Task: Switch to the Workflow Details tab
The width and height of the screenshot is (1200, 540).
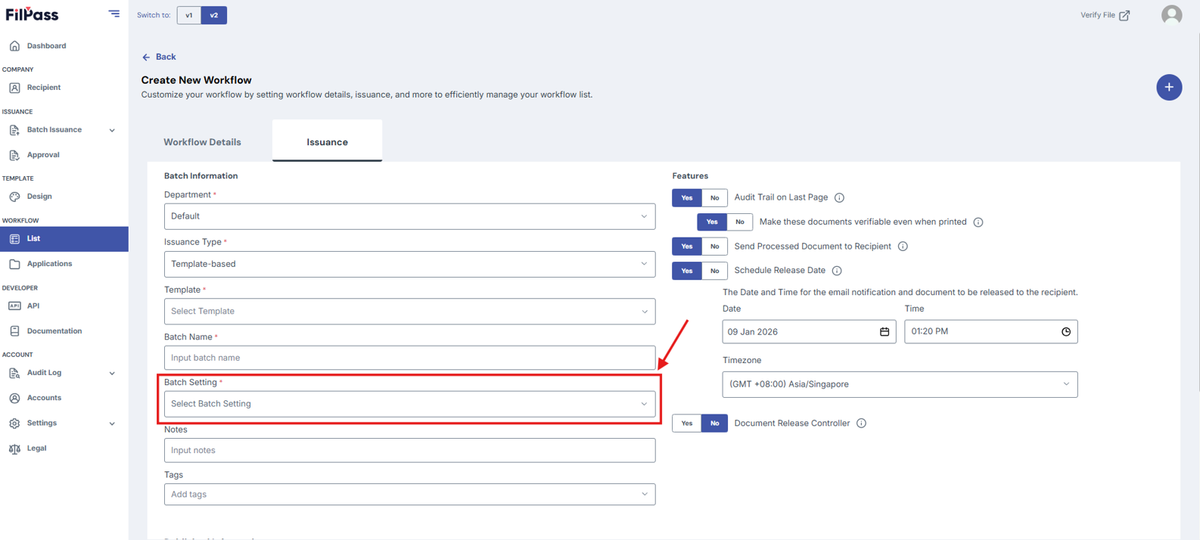Action: 202,142
